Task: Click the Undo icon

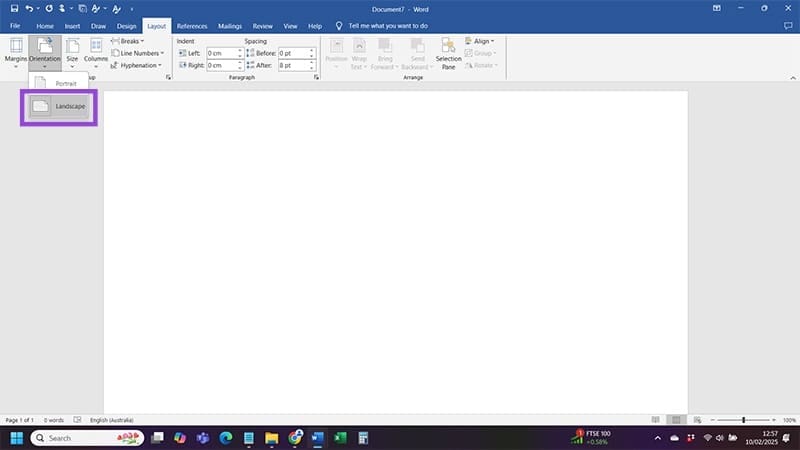Action: [30, 8]
